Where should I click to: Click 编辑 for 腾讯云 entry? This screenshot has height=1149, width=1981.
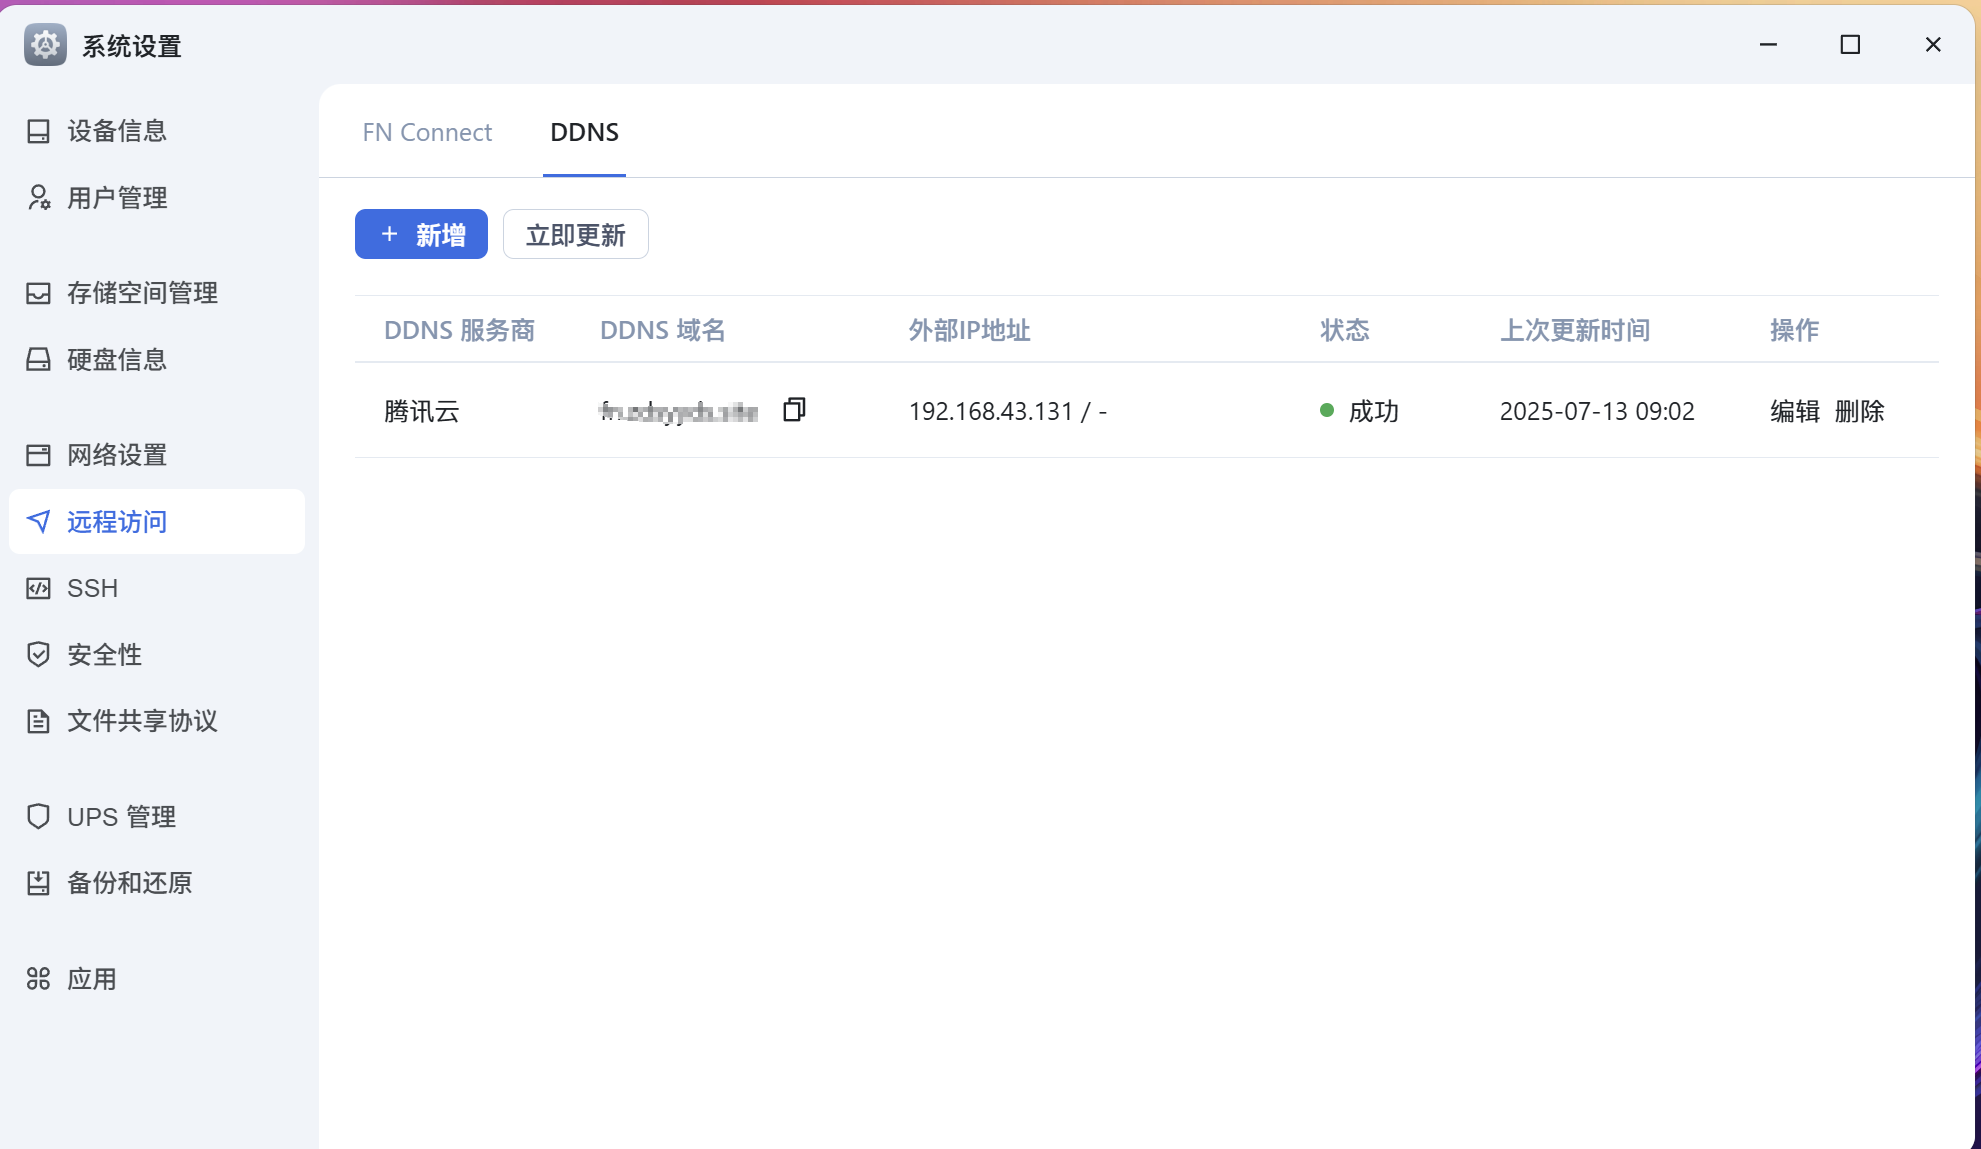pos(1795,411)
